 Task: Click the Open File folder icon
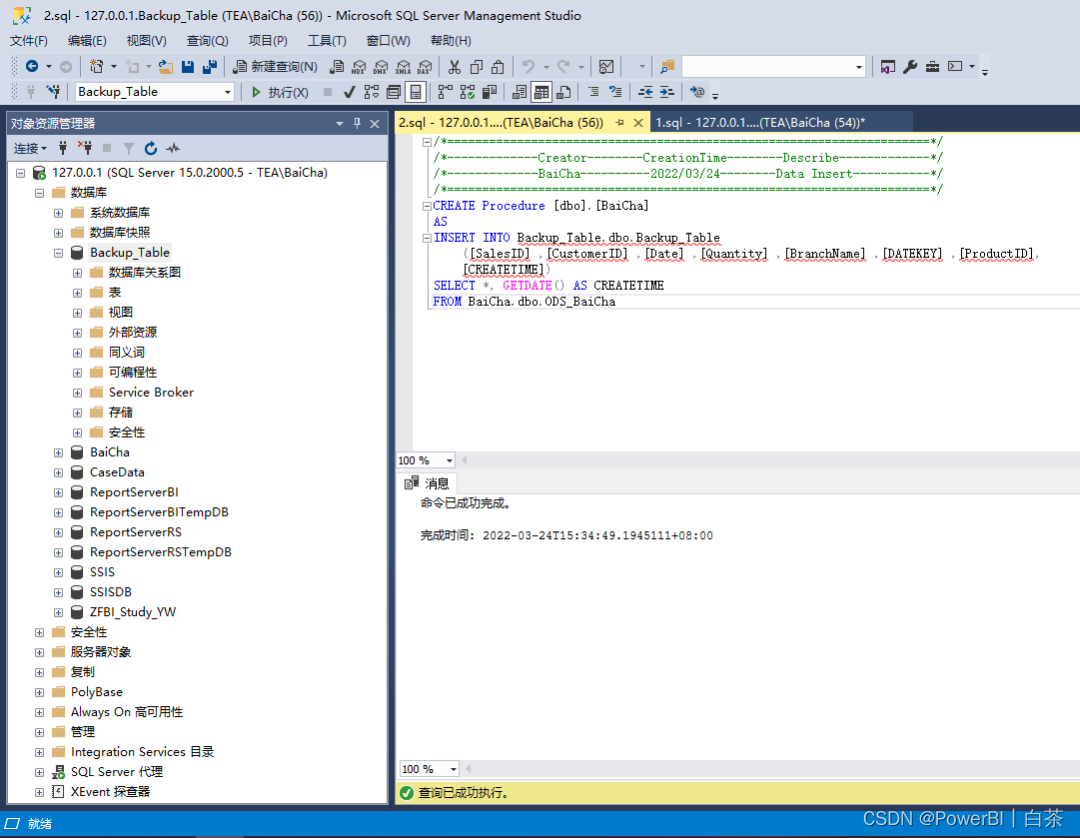coord(165,67)
